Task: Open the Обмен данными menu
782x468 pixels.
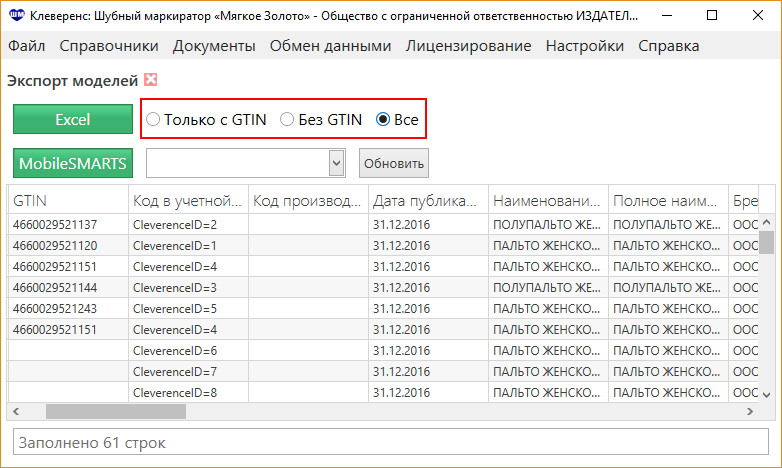Action: (x=330, y=46)
